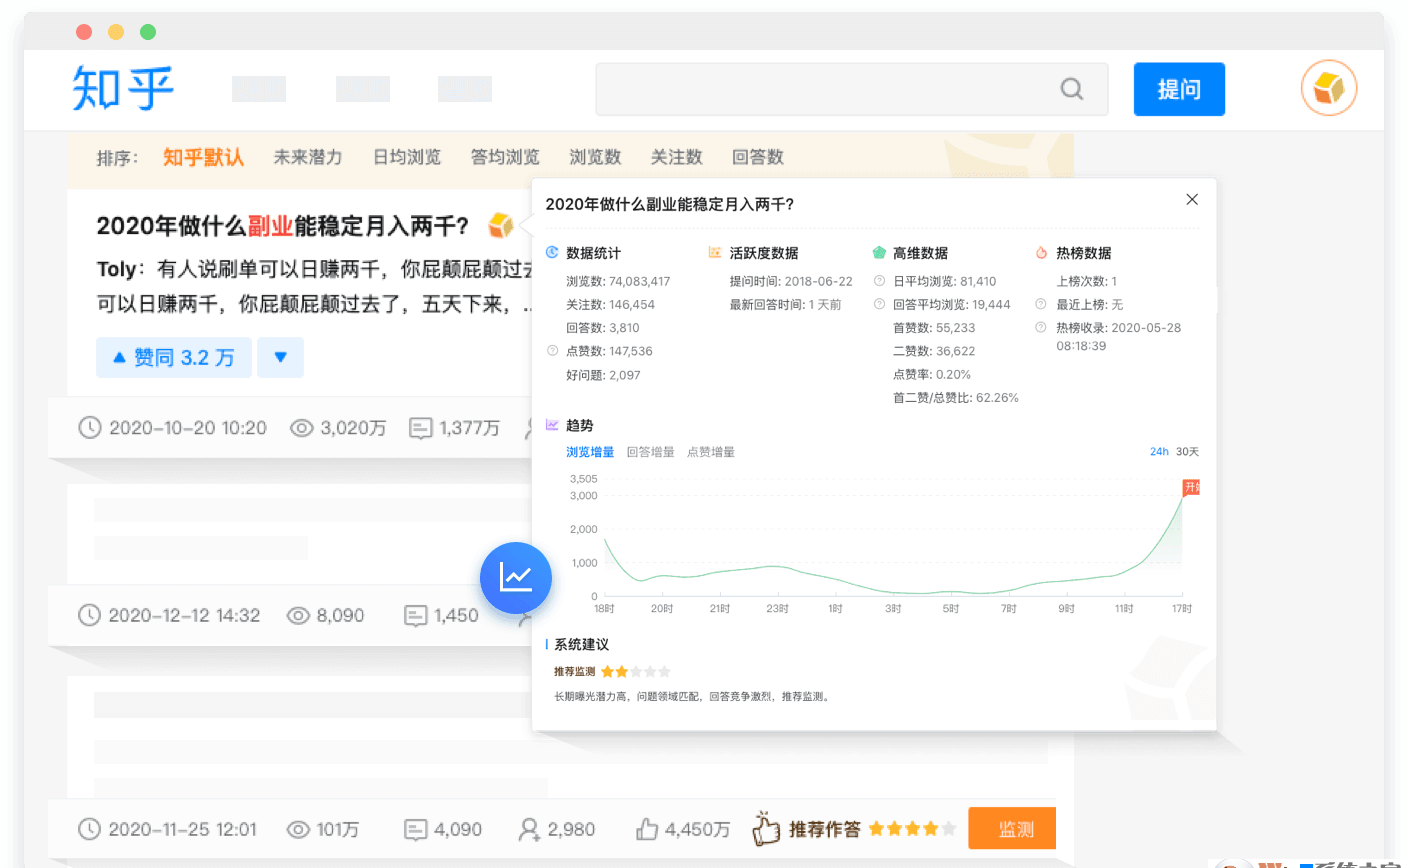Click the 推荐监测 star rating

tap(636, 672)
